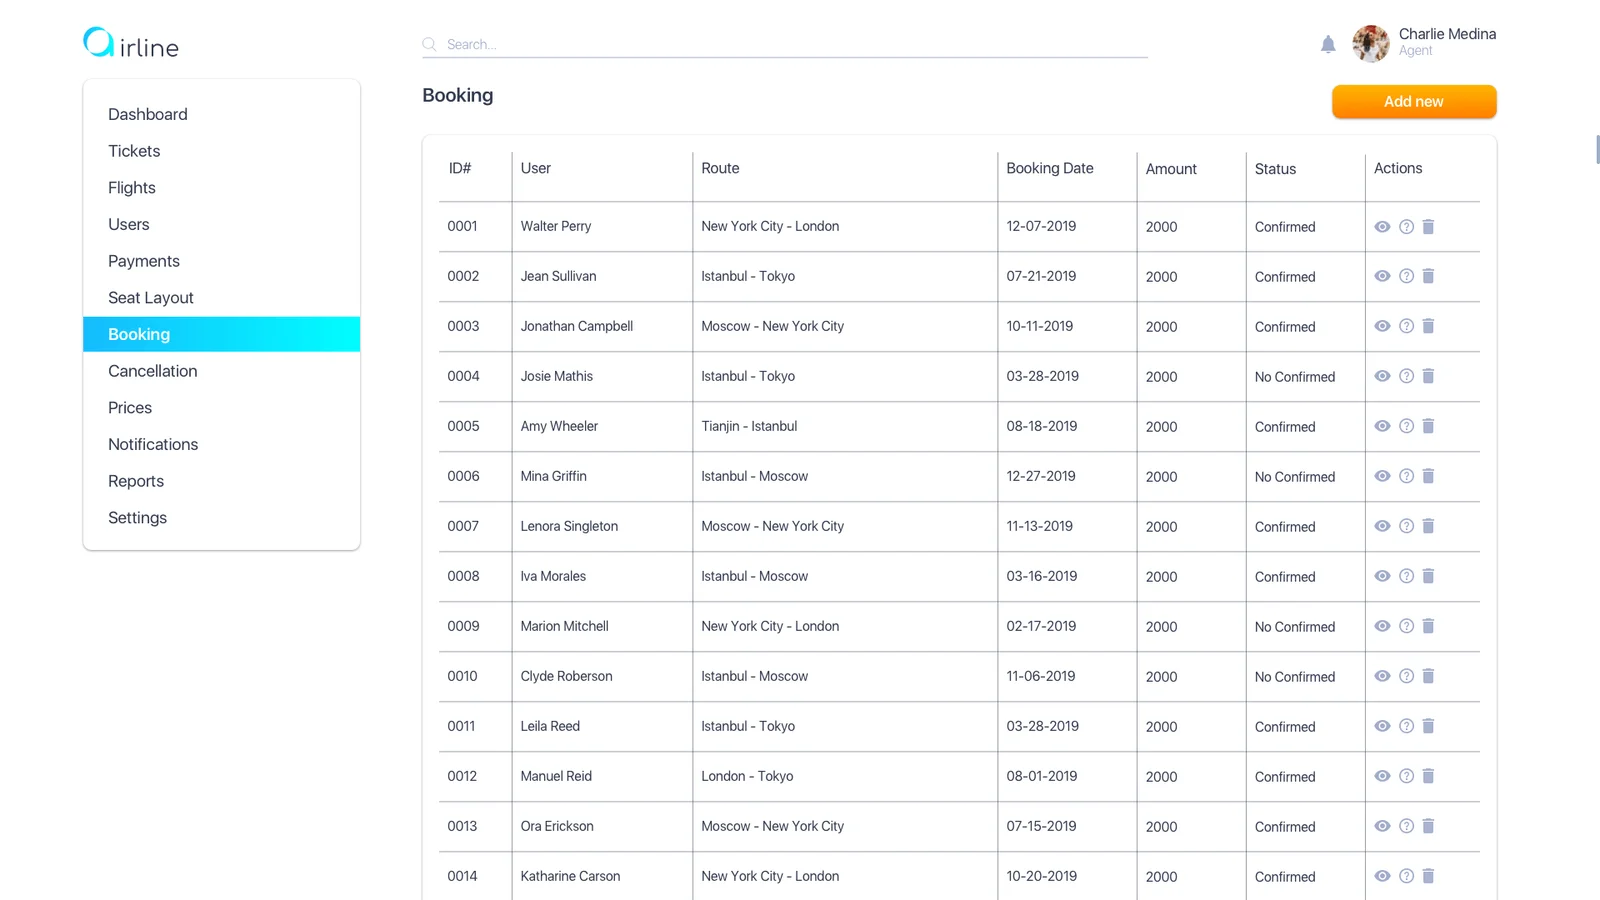
Task: Delete booking 0001 for Walter Perry
Action: click(x=1428, y=227)
